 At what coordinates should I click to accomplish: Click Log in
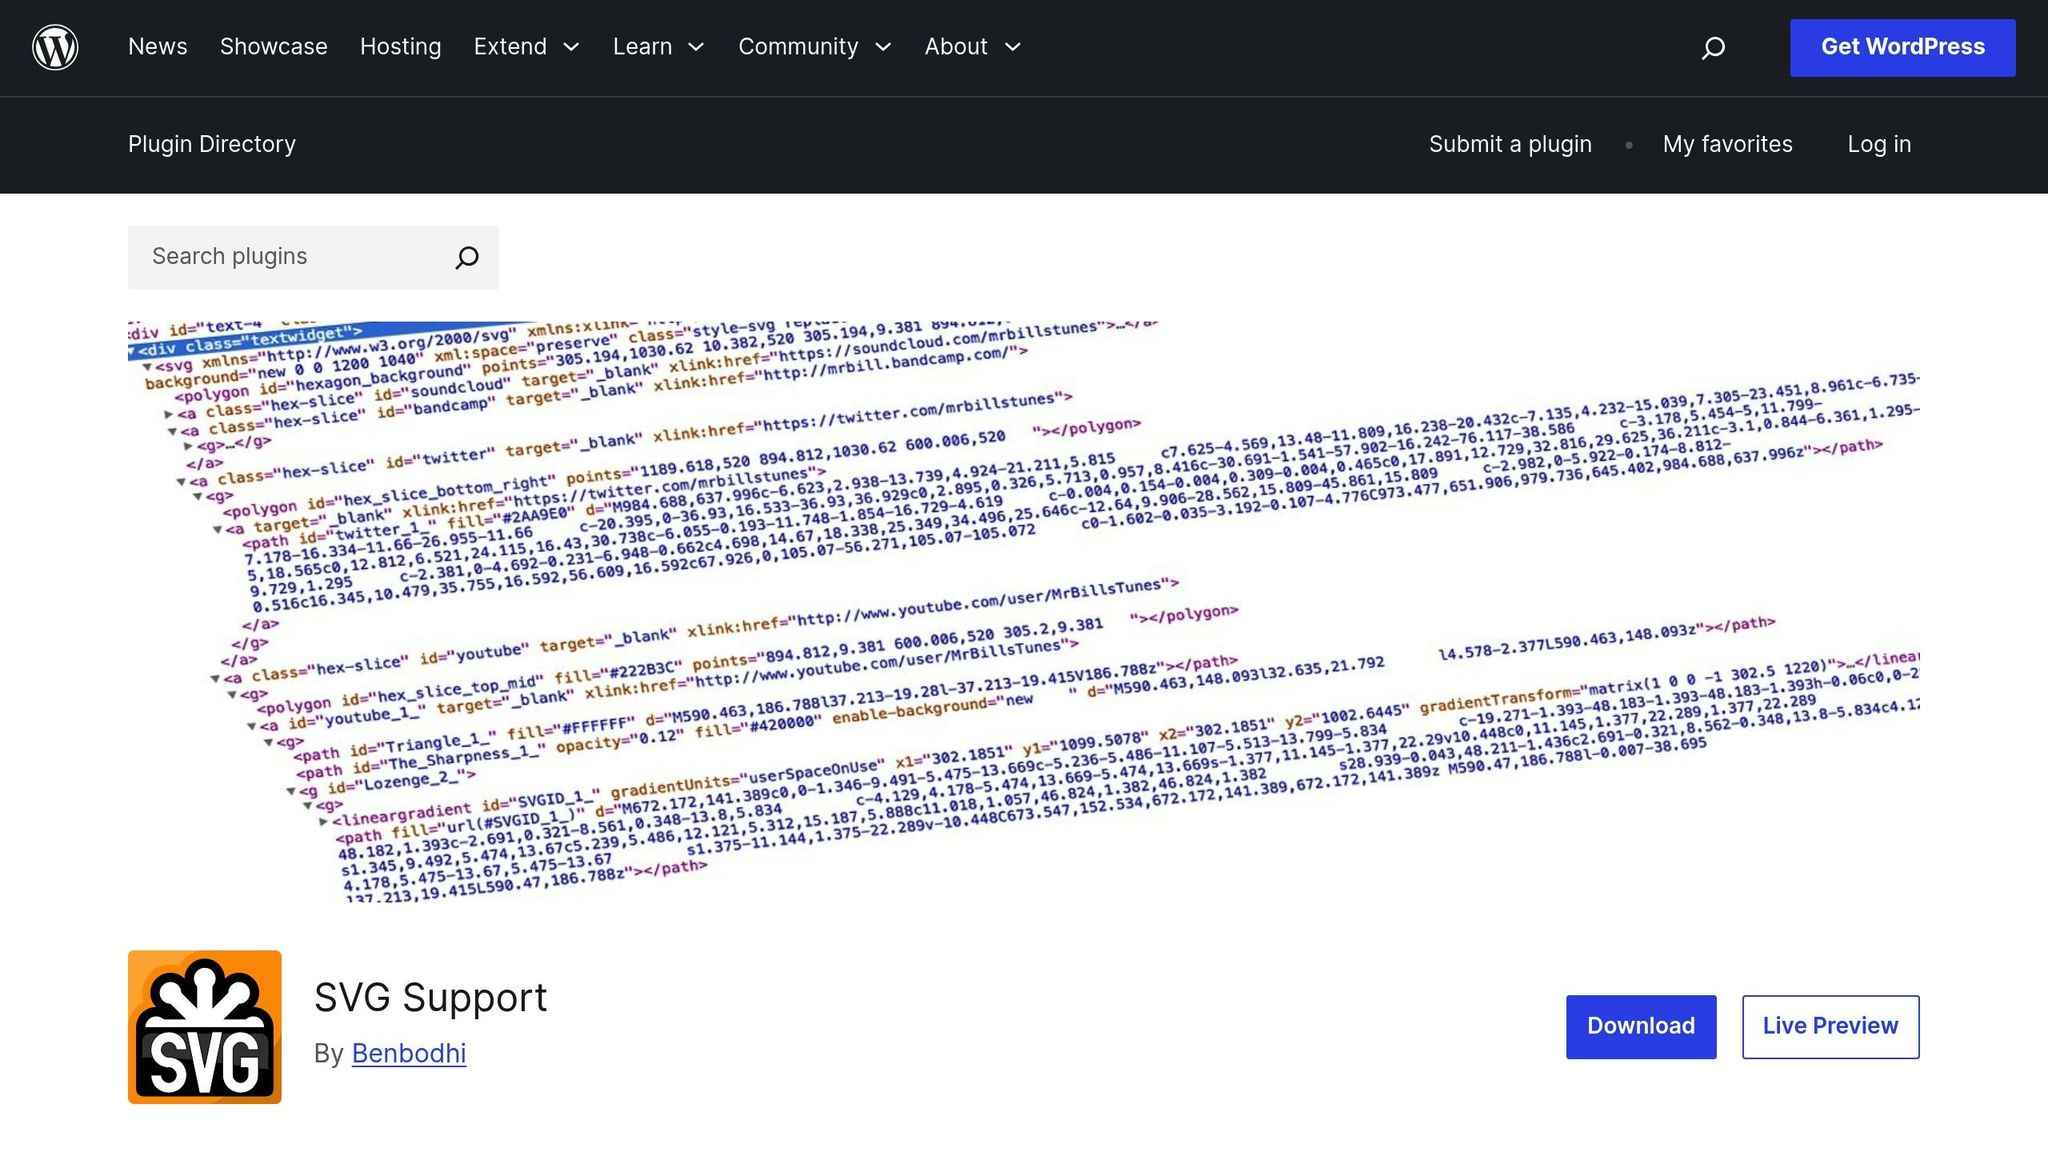1879,144
